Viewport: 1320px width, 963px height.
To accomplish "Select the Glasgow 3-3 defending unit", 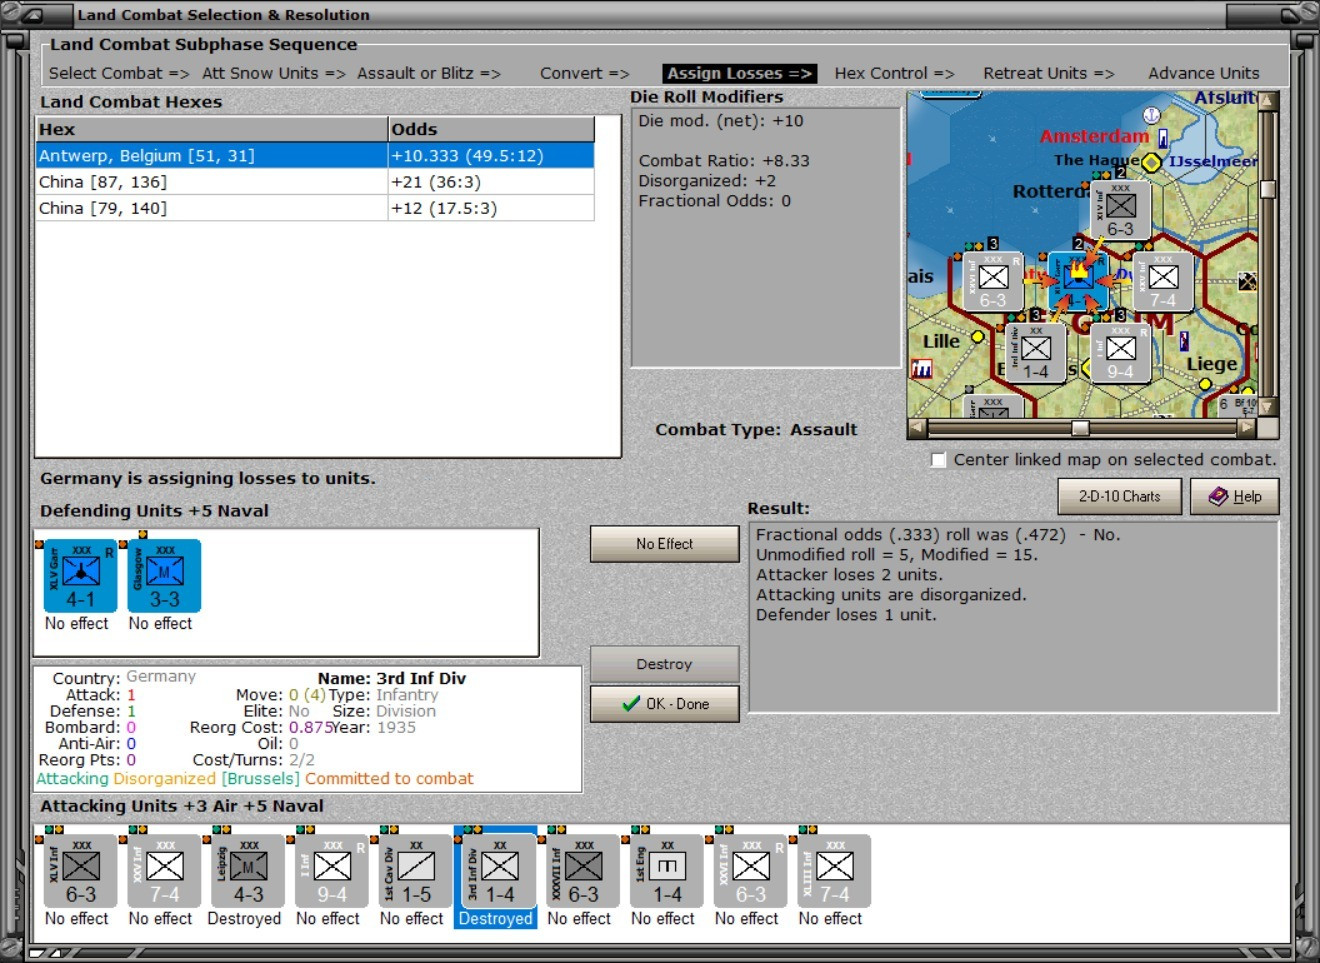I will [165, 576].
